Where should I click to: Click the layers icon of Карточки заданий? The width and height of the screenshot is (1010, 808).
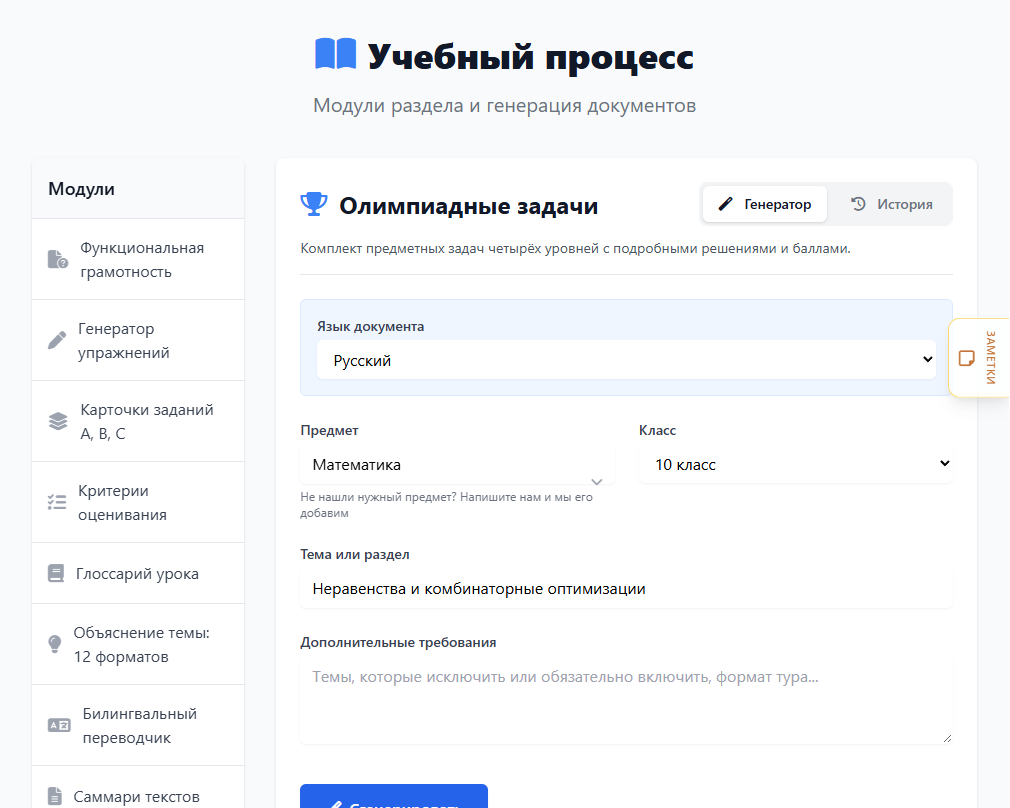point(58,421)
